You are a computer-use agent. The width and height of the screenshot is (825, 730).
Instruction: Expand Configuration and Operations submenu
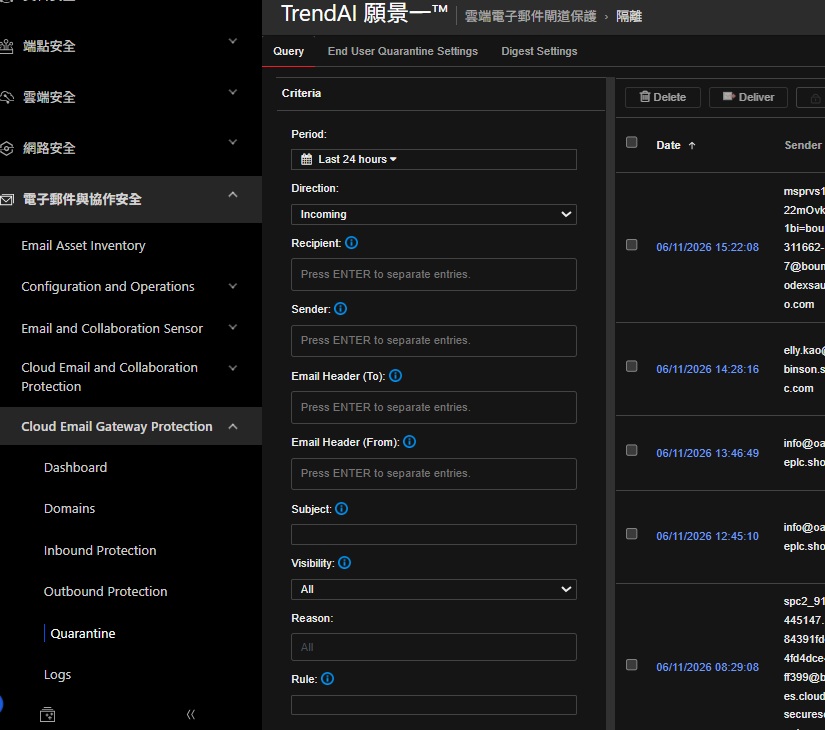233,286
